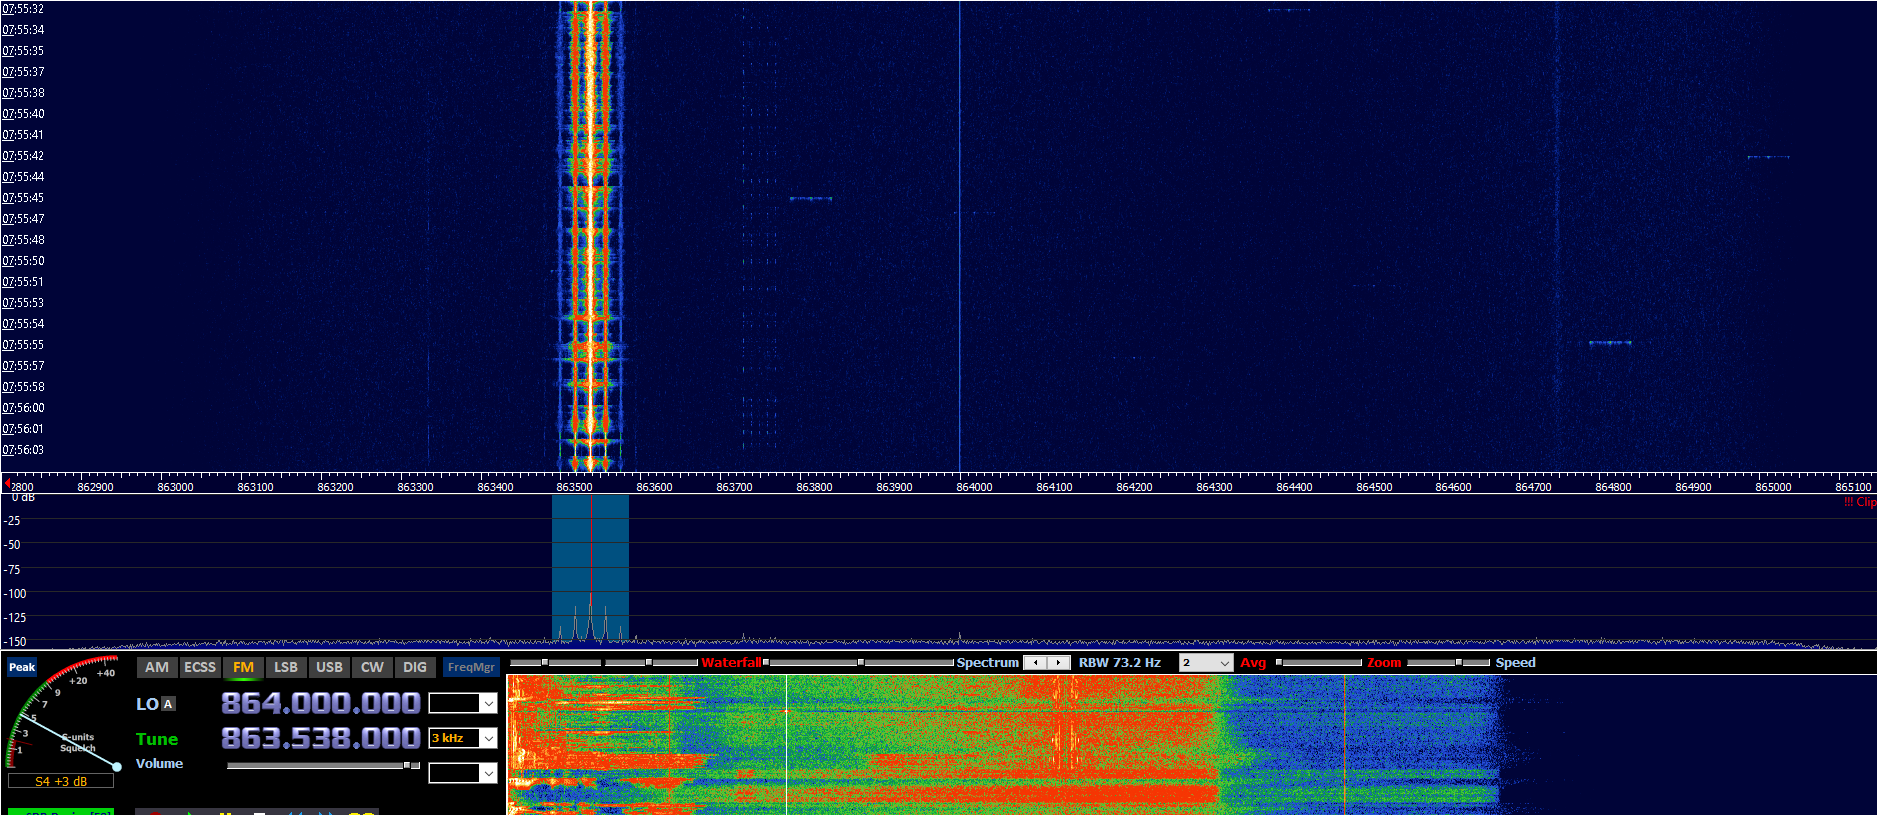Screen dimensions: 1877x815
Task: Select the ECSS demodulation mode
Action: click(x=200, y=667)
